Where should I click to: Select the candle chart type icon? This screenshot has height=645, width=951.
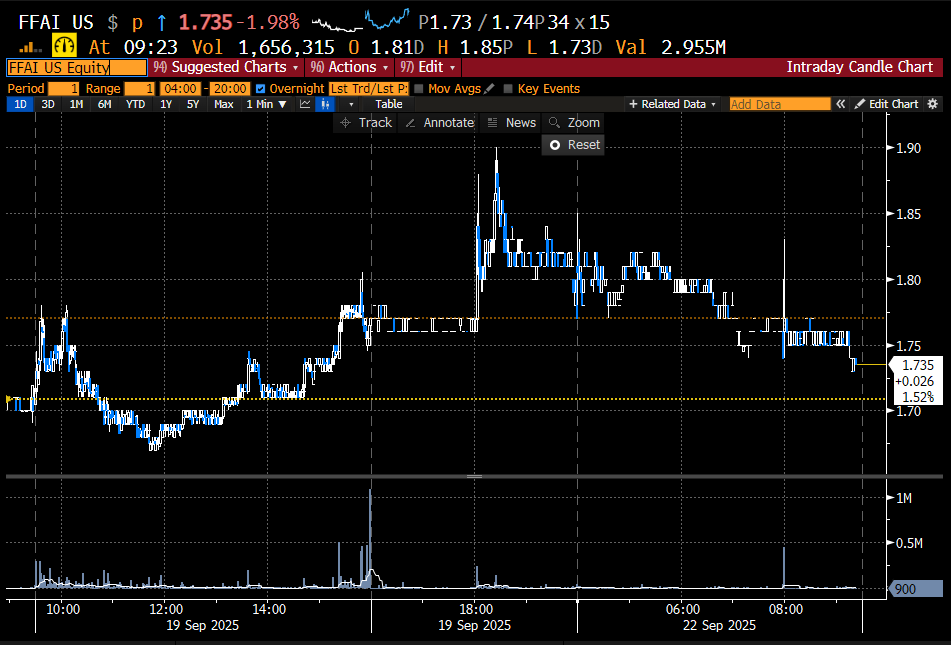pyautogui.click(x=325, y=104)
